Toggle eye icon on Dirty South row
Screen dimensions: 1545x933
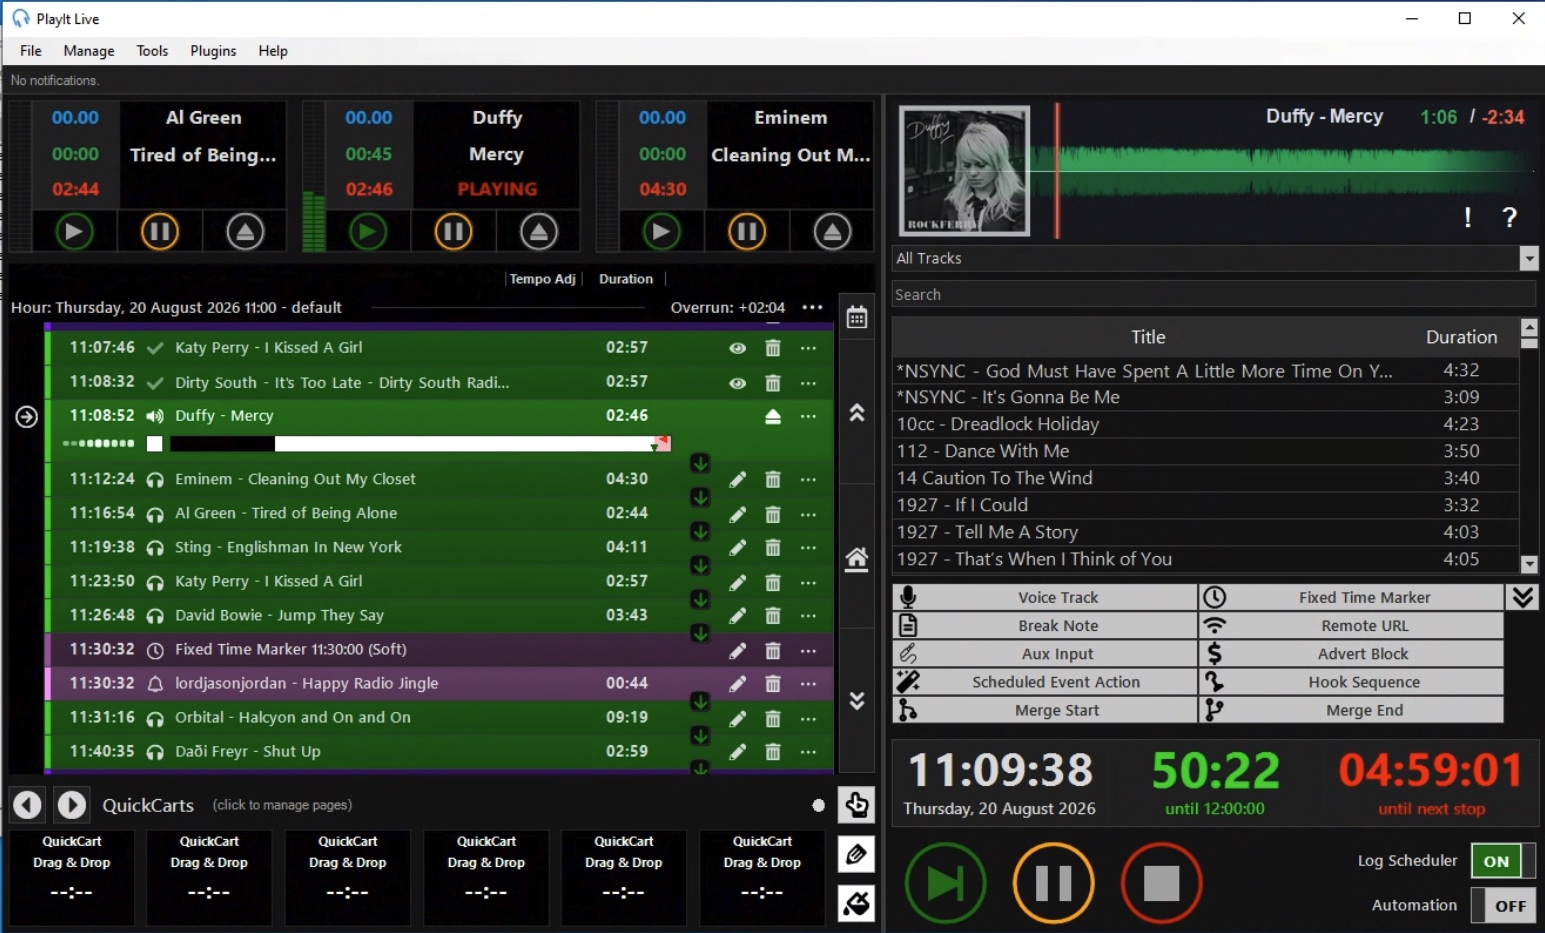tap(737, 383)
